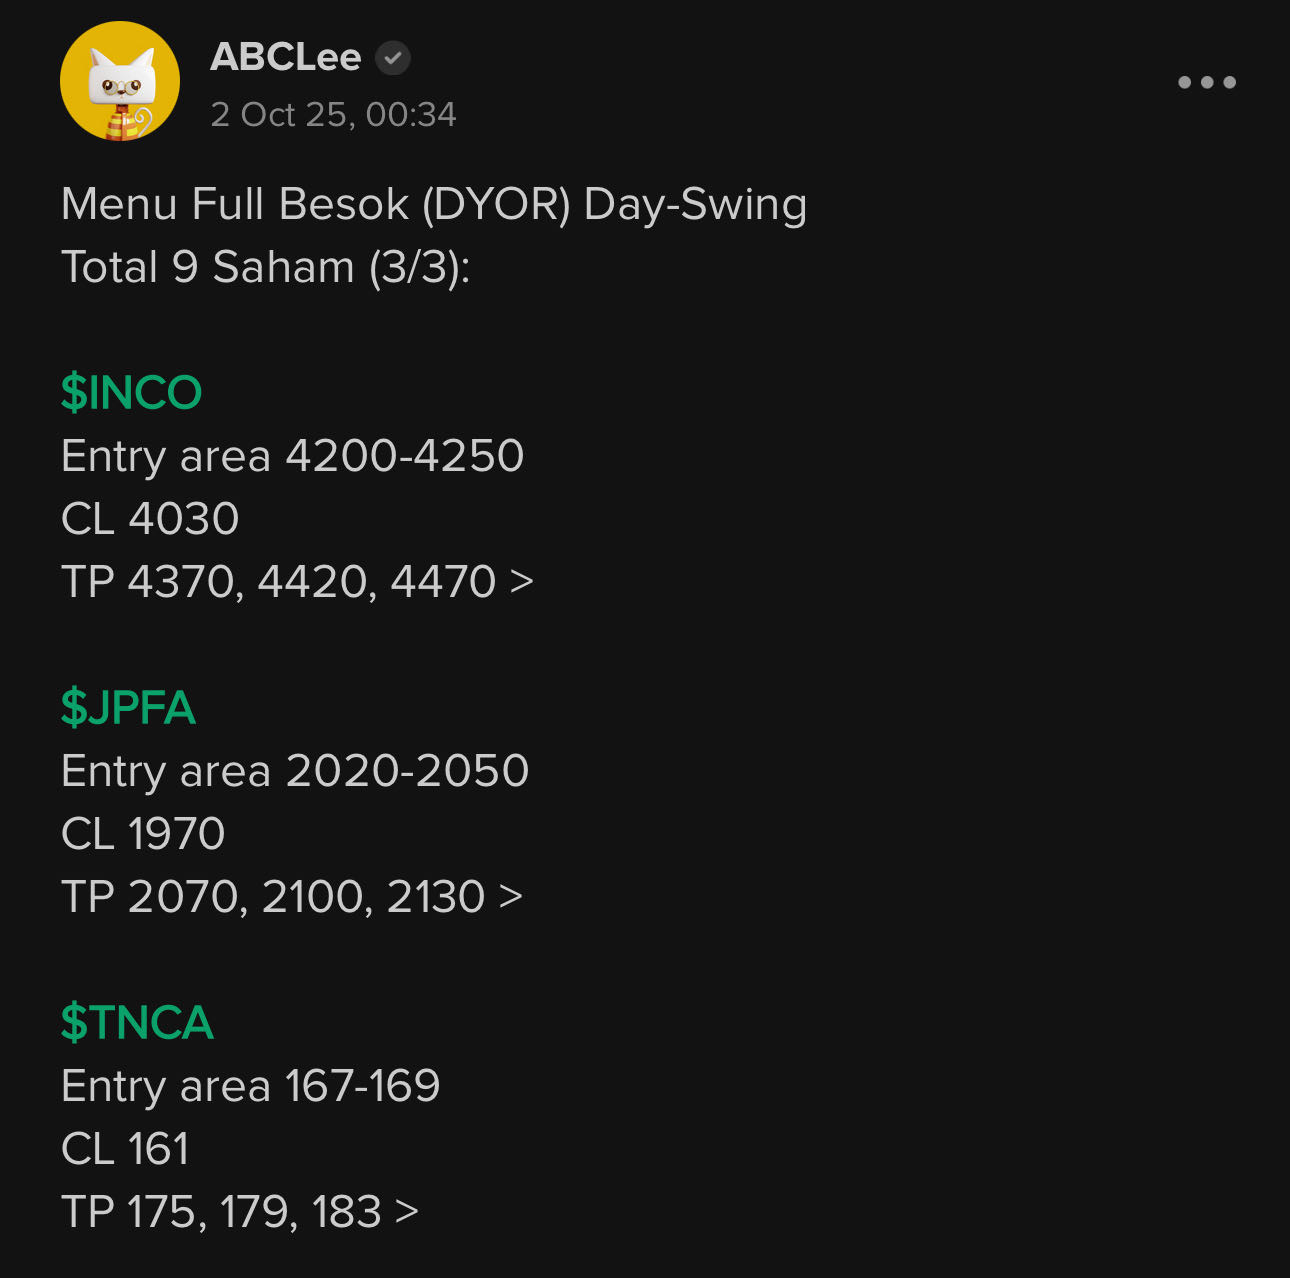Open ABCLee's cat profile avatar
1290x1278 pixels.
120,81
